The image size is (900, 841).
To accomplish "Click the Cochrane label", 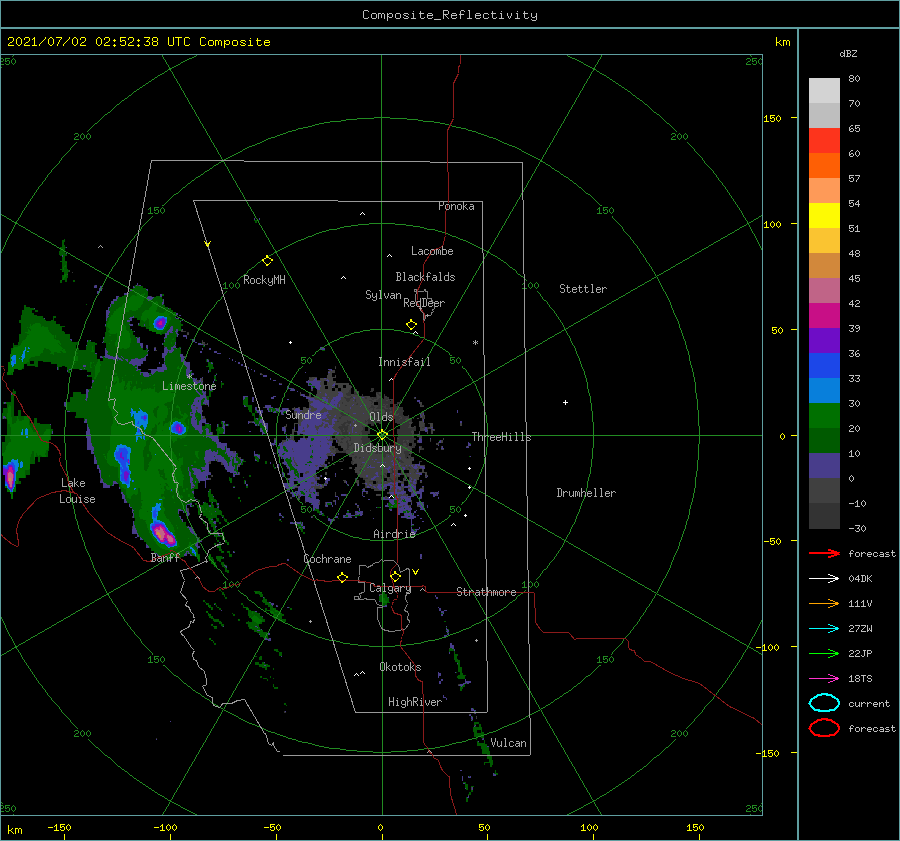I will [x=327, y=559].
